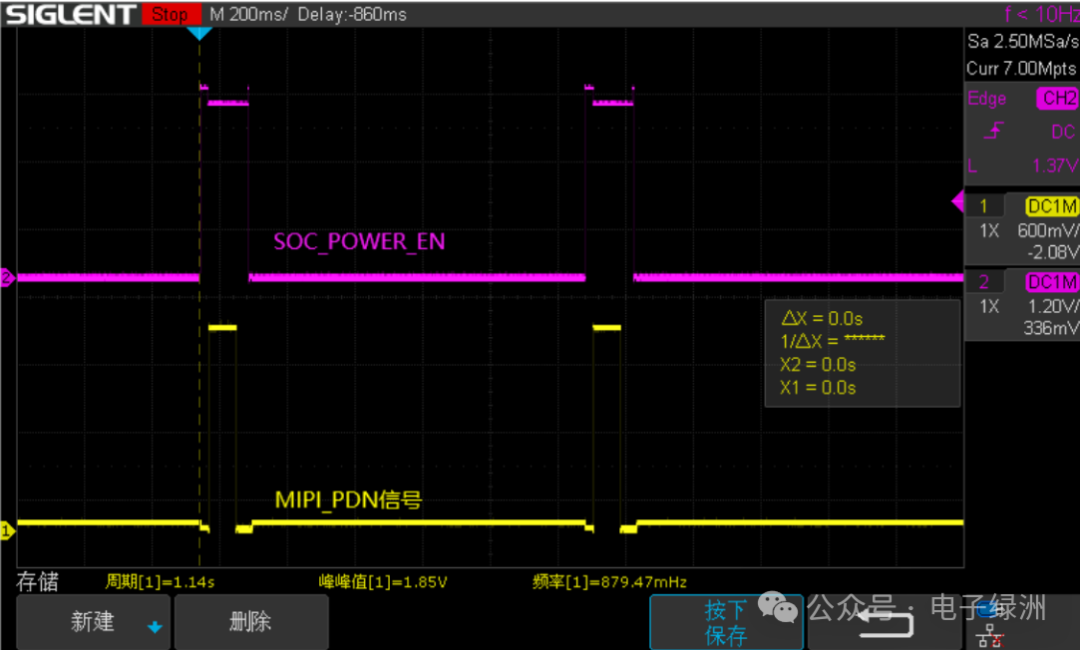Viewport: 1080px width, 650px height.
Task: Click the f < 10Hz frequency counter
Action: click(1041, 14)
